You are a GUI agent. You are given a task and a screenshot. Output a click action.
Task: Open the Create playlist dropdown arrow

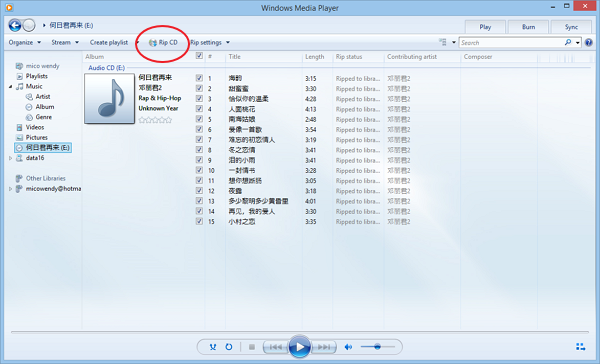pyautogui.click(x=137, y=42)
